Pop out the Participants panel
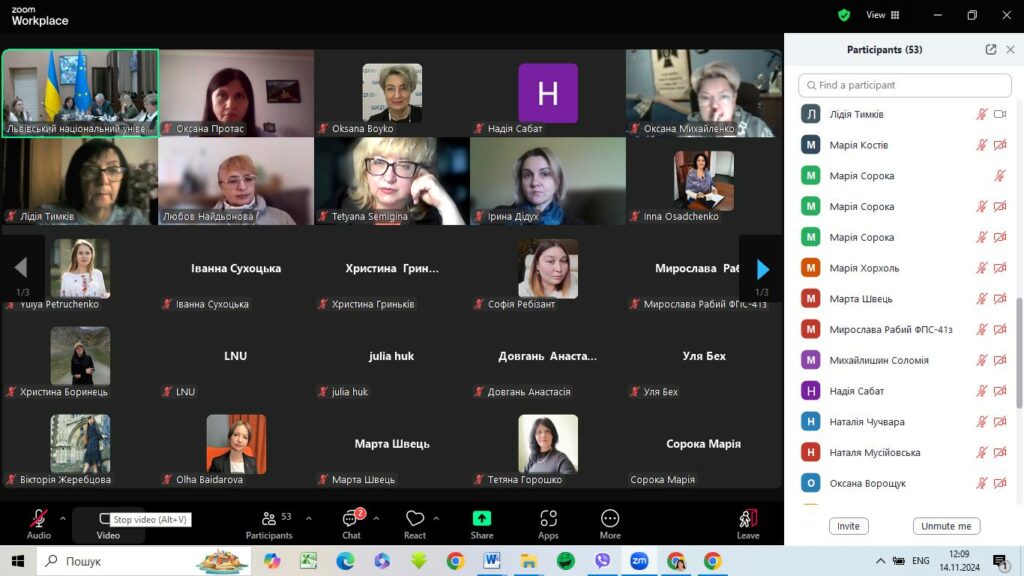 point(990,50)
